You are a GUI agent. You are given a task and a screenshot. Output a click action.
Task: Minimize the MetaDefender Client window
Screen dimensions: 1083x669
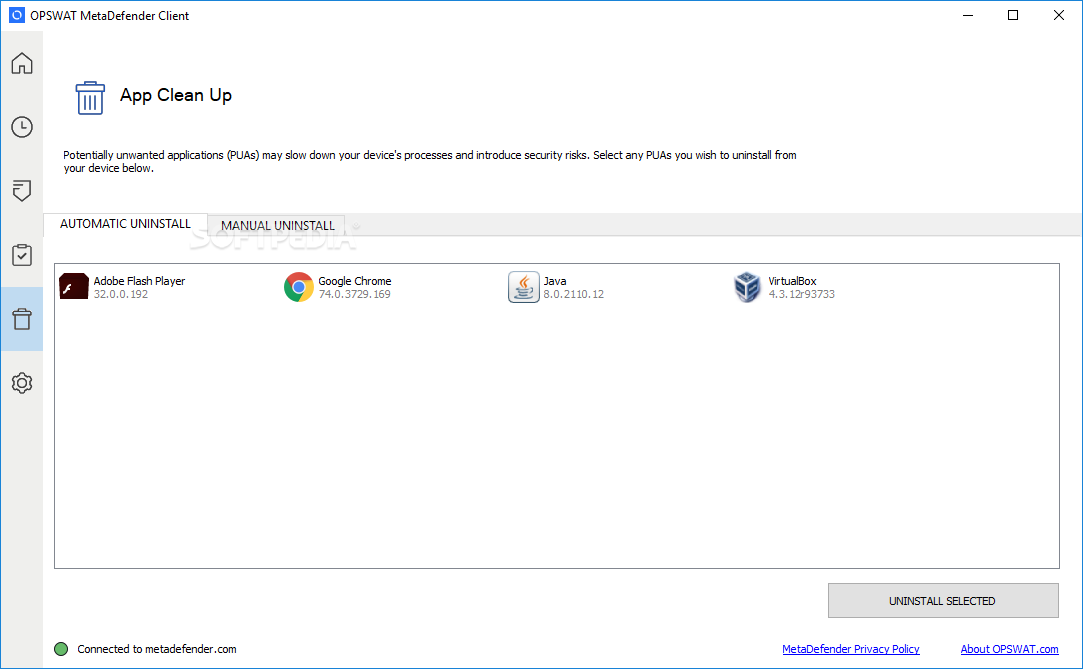[968, 15]
